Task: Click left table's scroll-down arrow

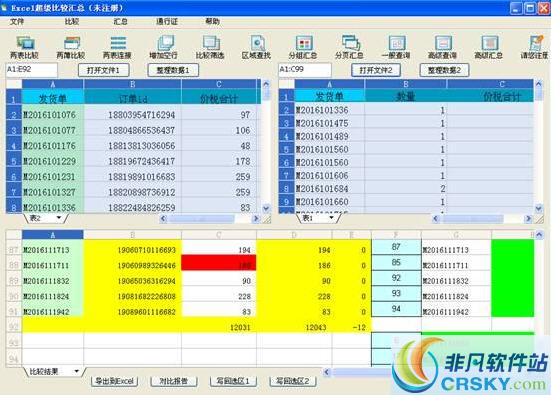Action: (266, 208)
